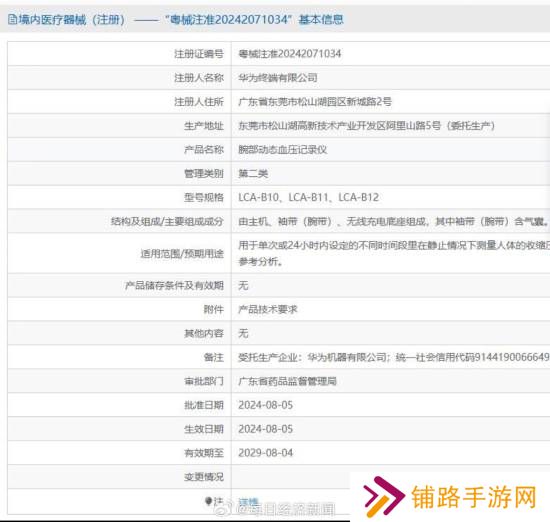Open the 详情 link in bottom row
The image size is (550, 522).
point(248,502)
